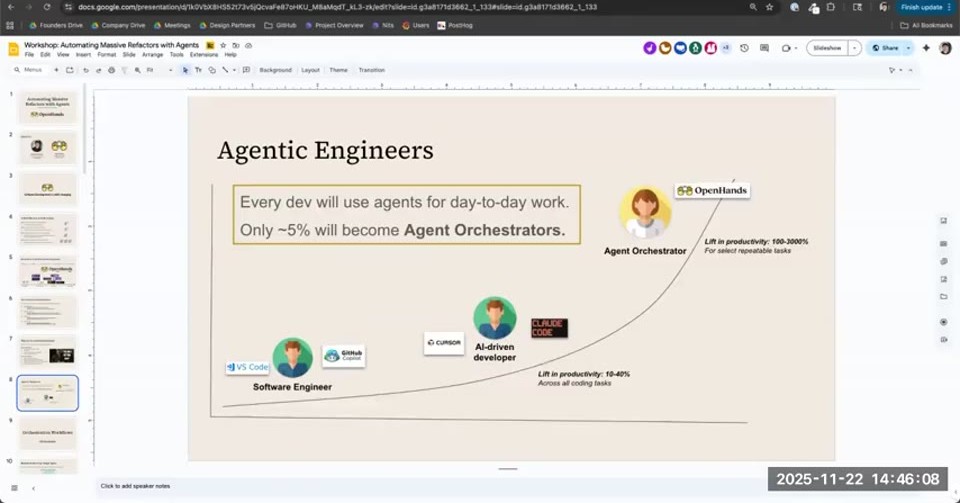Undo the last action
The width and height of the screenshot is (960, 503).
pyautogui.click(x=86, y=70)
